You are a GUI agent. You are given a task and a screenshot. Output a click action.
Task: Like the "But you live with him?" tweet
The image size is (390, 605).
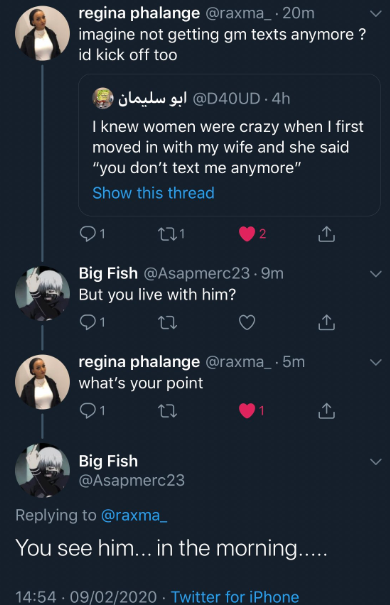[247, 323]
